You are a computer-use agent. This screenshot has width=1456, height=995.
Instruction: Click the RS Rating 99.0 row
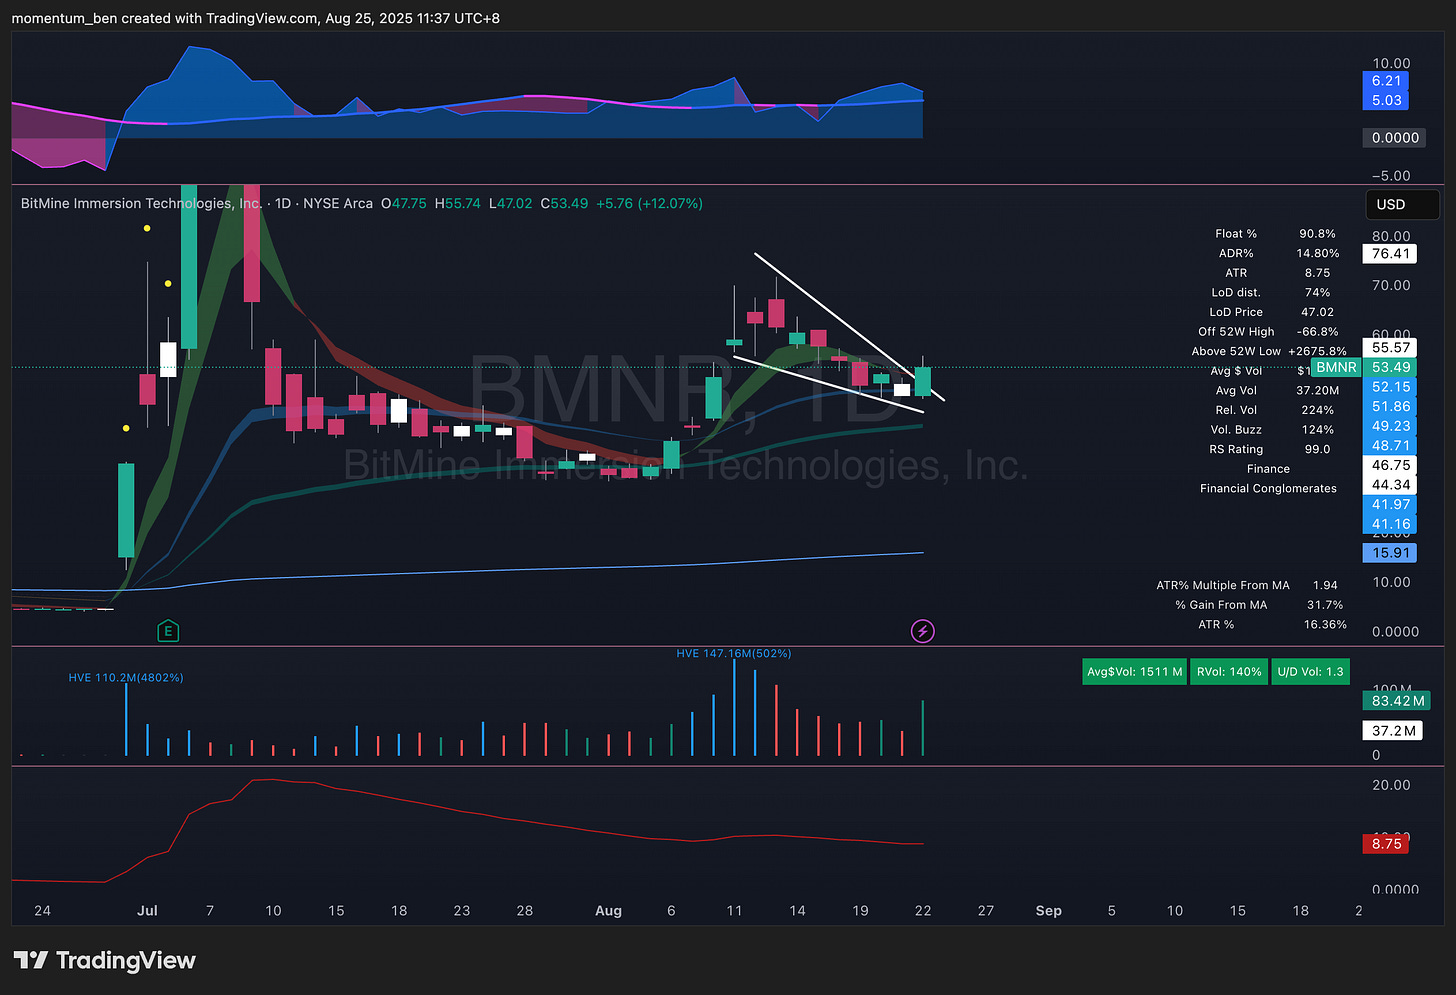[1270, 450]
